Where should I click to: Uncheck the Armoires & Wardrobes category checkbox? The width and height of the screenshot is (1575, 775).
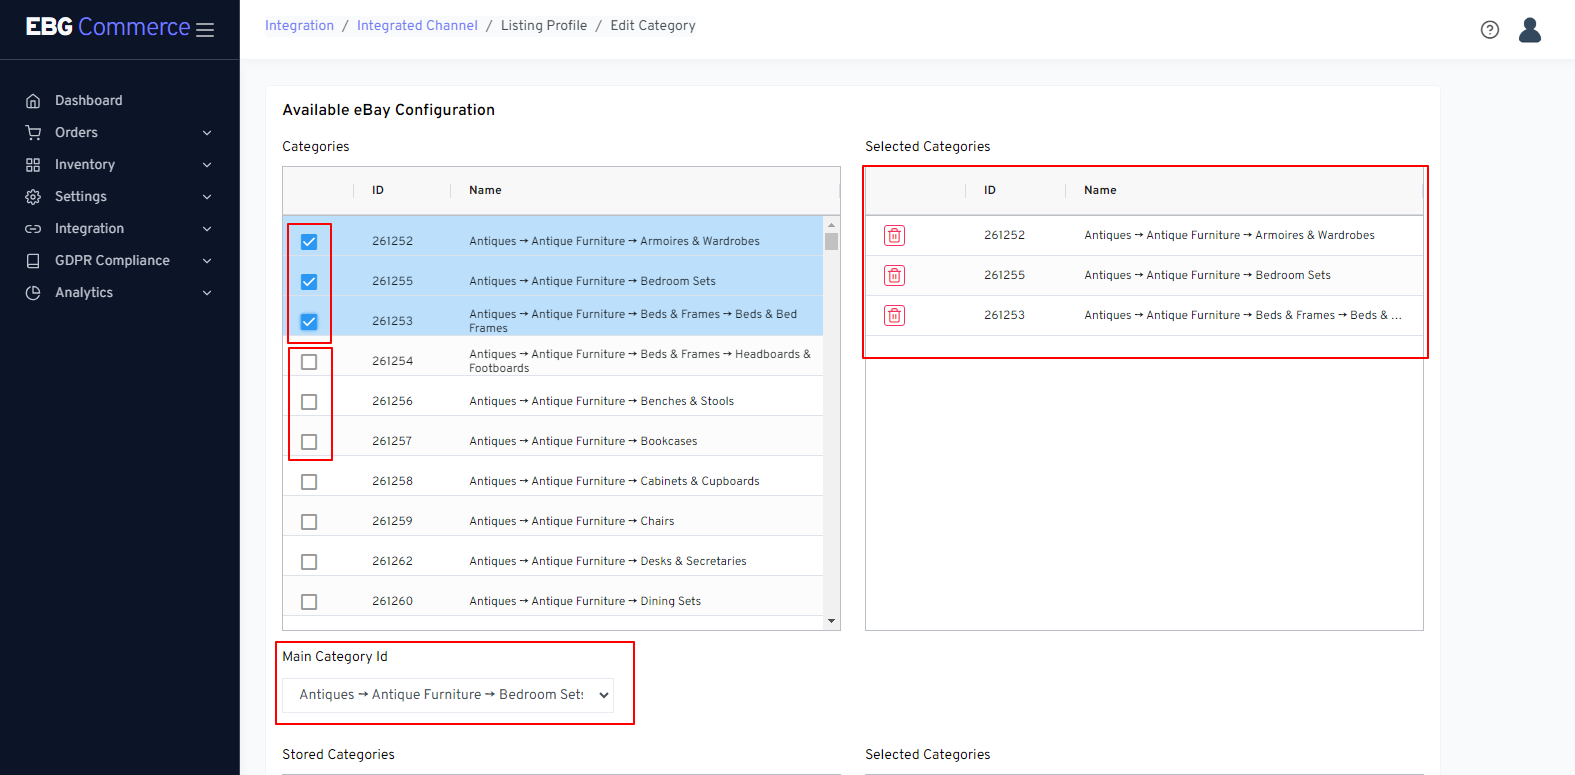coord(309,242)
